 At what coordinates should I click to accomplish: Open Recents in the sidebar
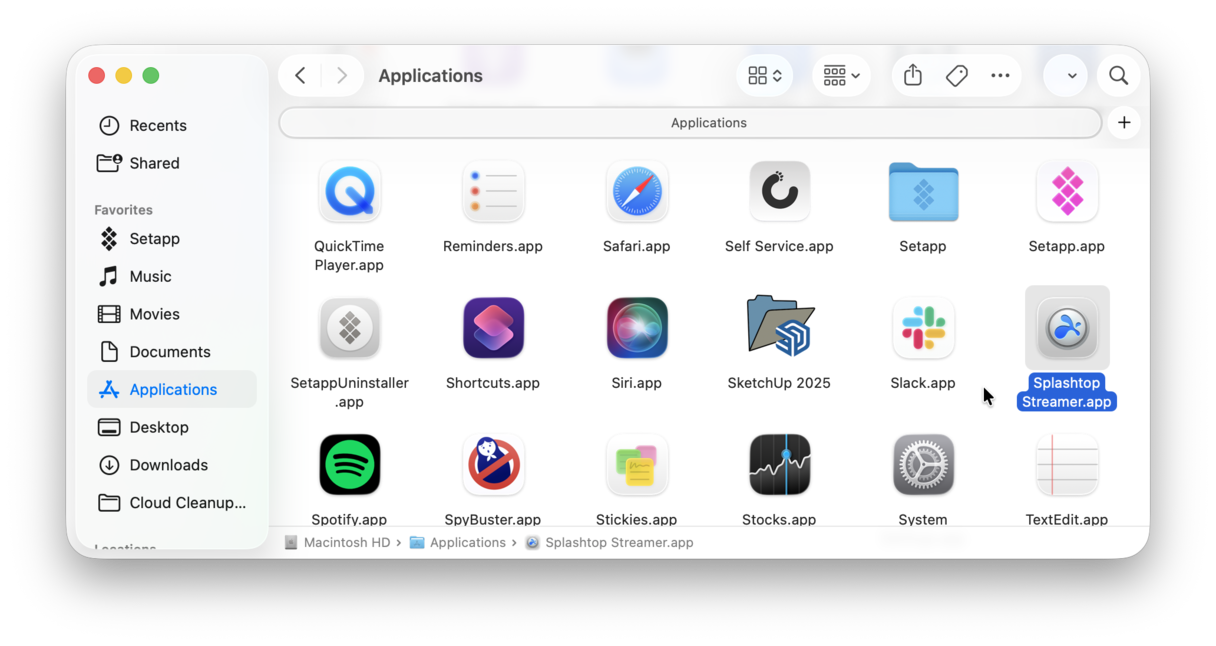coord(172,125)
